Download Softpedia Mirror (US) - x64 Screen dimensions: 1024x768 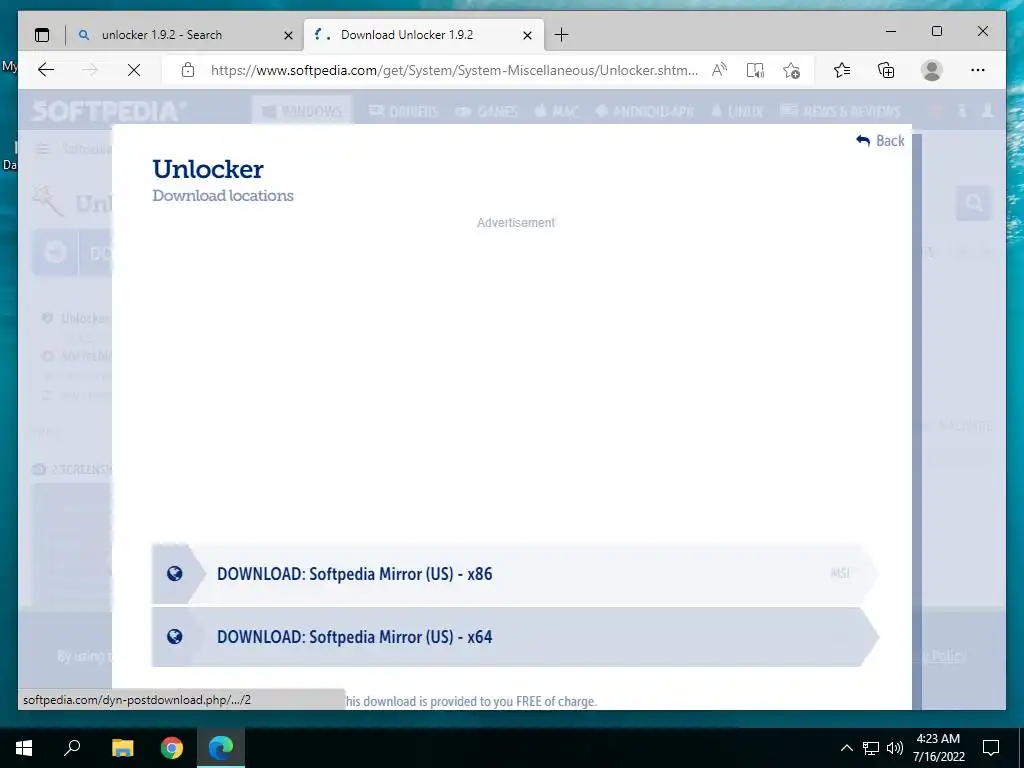(515, 637)
